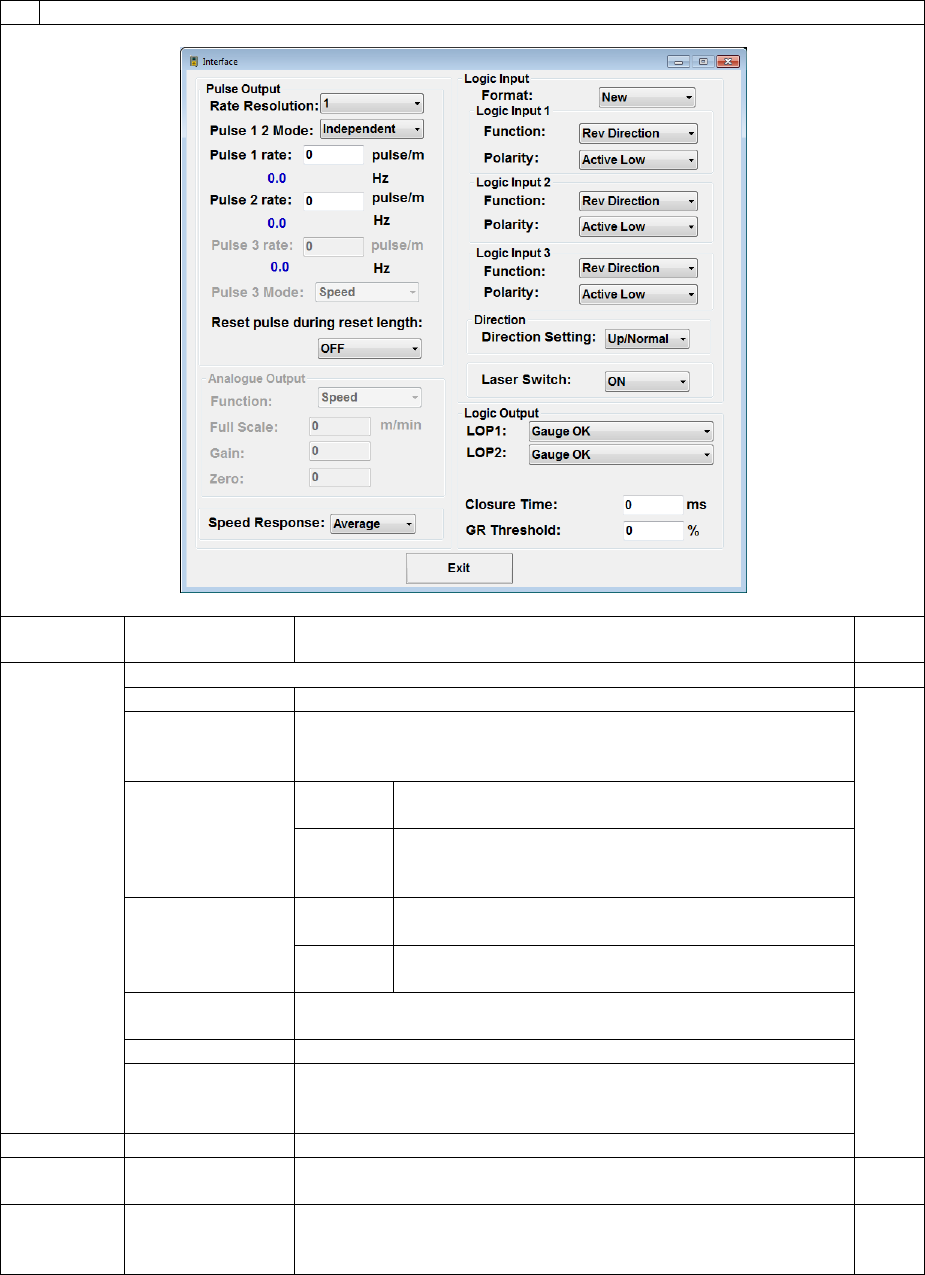Click the Interface window title icon

tap(193, 61)
